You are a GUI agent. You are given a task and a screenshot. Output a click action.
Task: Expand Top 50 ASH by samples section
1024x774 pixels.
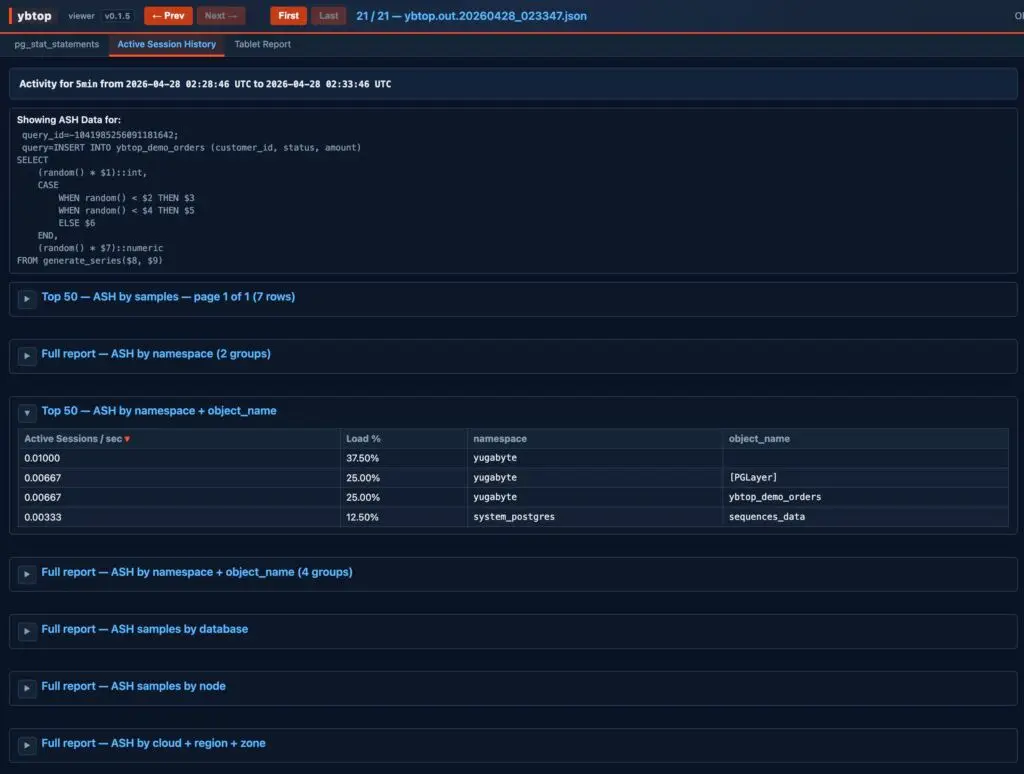[x=27, y=298]
